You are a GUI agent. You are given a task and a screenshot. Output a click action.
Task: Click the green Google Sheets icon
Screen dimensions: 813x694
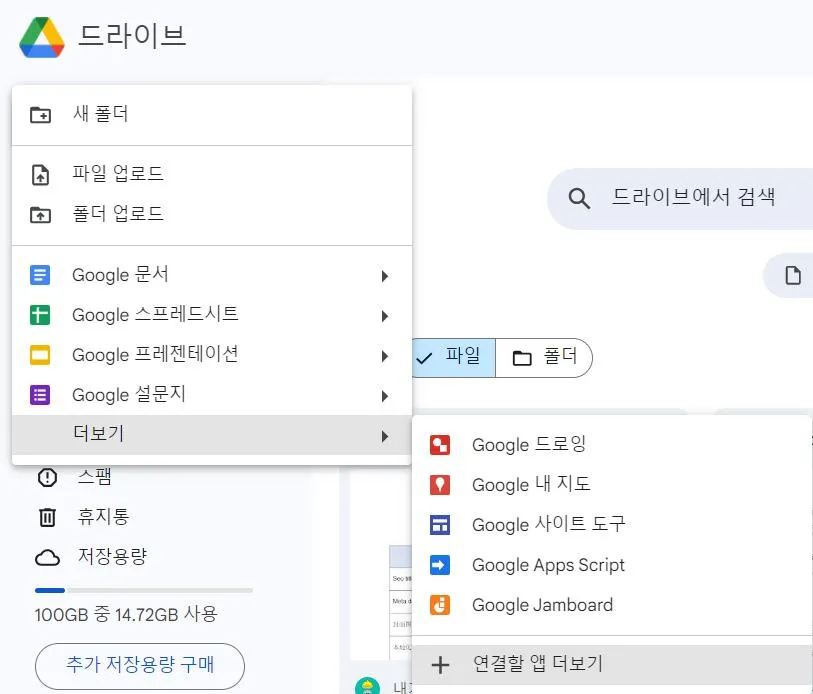(x=40, y=315)
